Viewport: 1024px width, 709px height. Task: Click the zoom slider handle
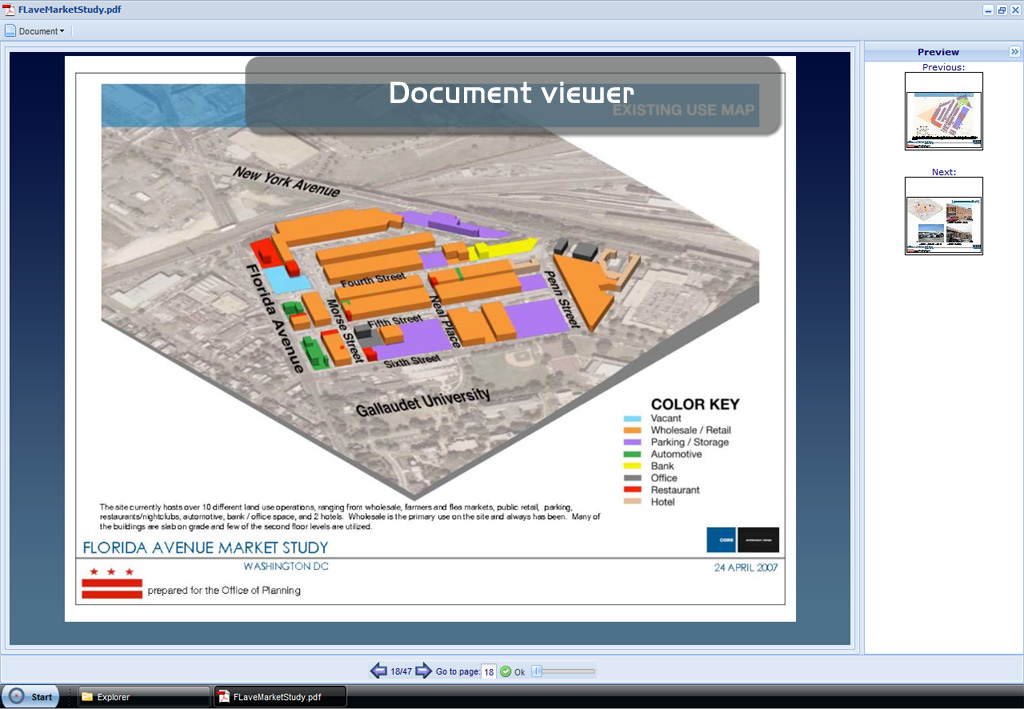tap(537, 672)
